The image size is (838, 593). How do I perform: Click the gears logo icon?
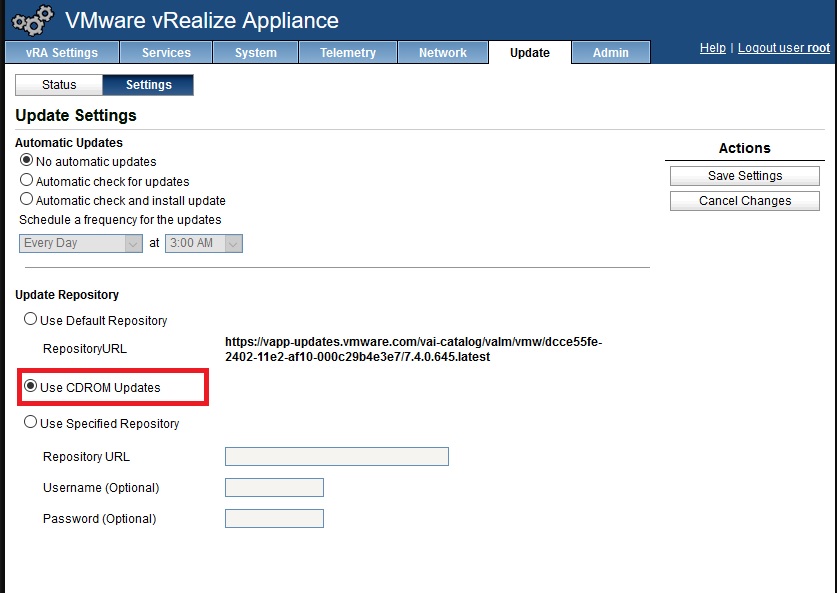coord(33,20)
